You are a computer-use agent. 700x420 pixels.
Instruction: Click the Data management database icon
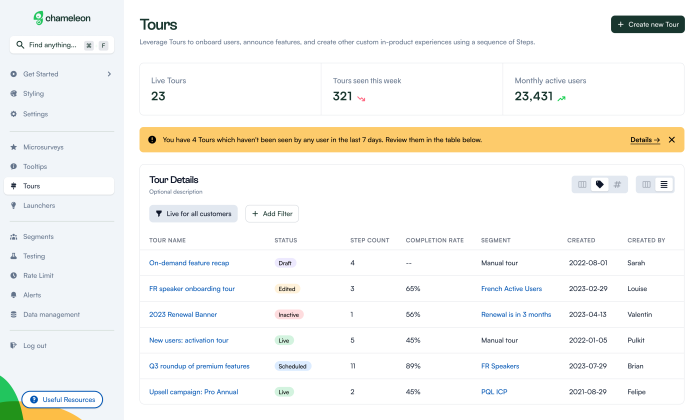13,315
